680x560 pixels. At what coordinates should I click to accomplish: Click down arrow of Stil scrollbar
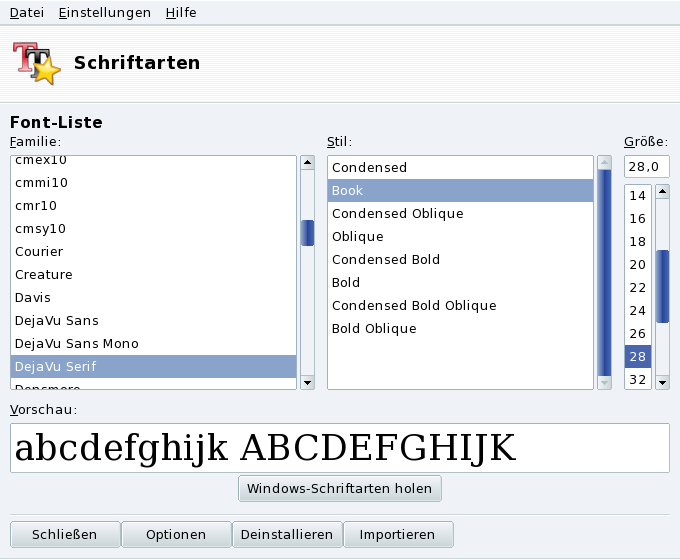coord(604,382)
